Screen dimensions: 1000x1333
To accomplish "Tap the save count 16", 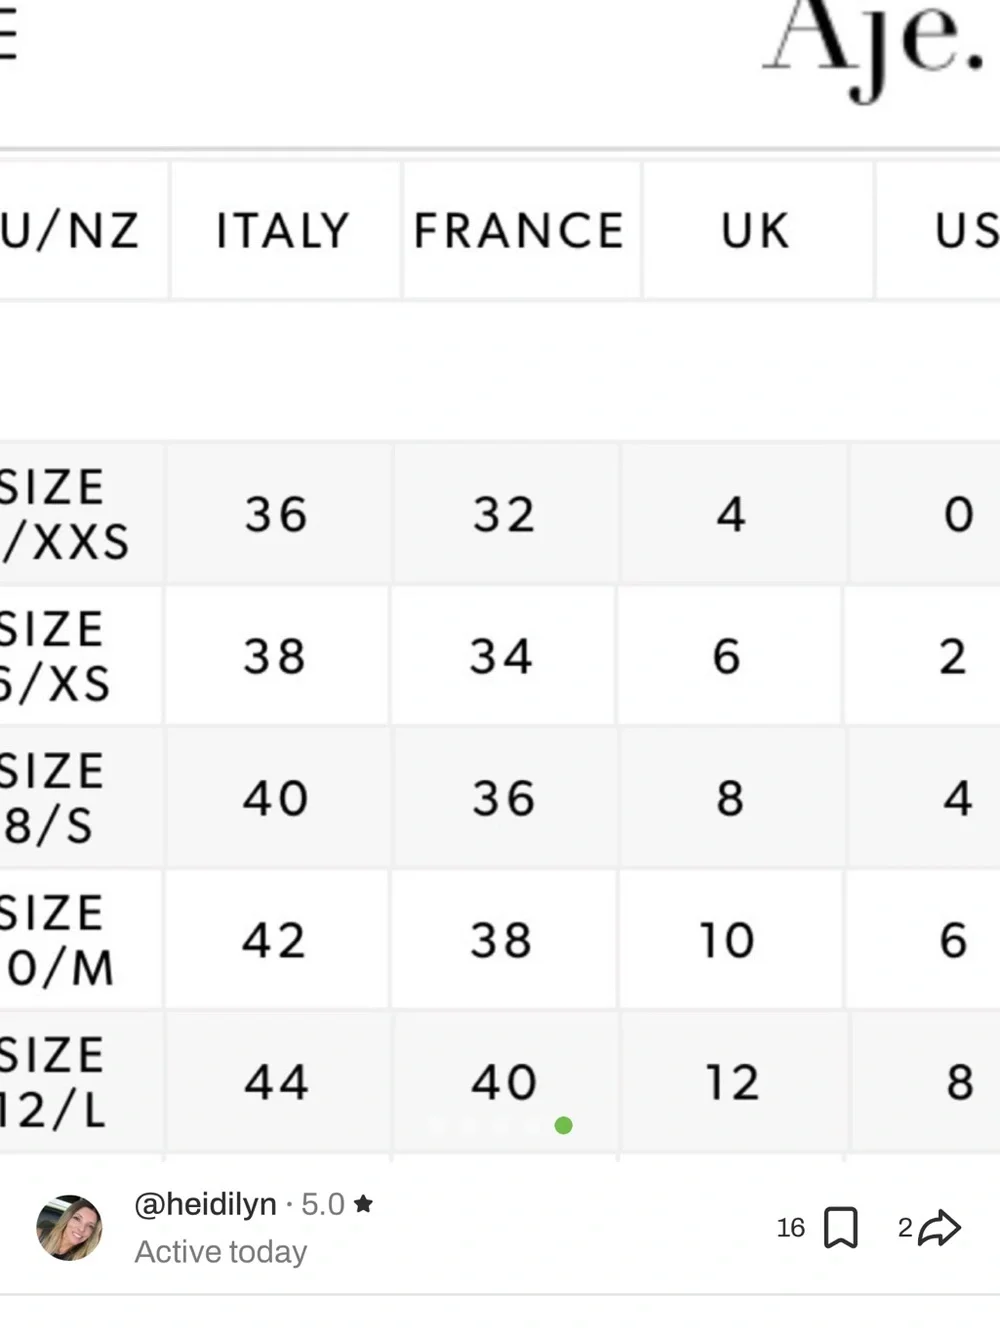I will pos(790,1228).
